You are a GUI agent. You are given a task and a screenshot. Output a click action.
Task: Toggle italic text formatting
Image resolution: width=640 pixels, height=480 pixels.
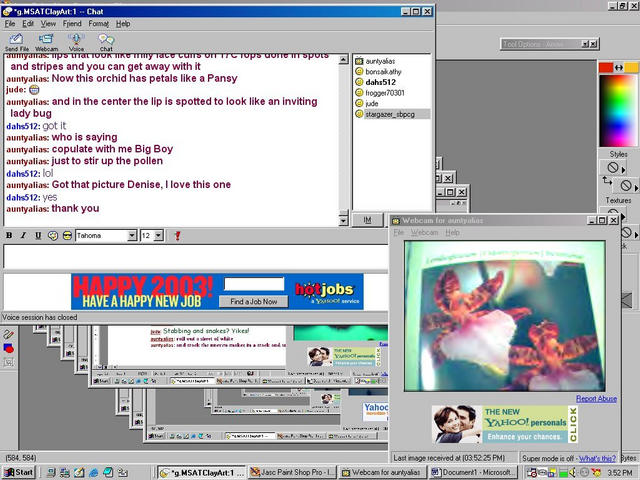click(x=23, y=236)
